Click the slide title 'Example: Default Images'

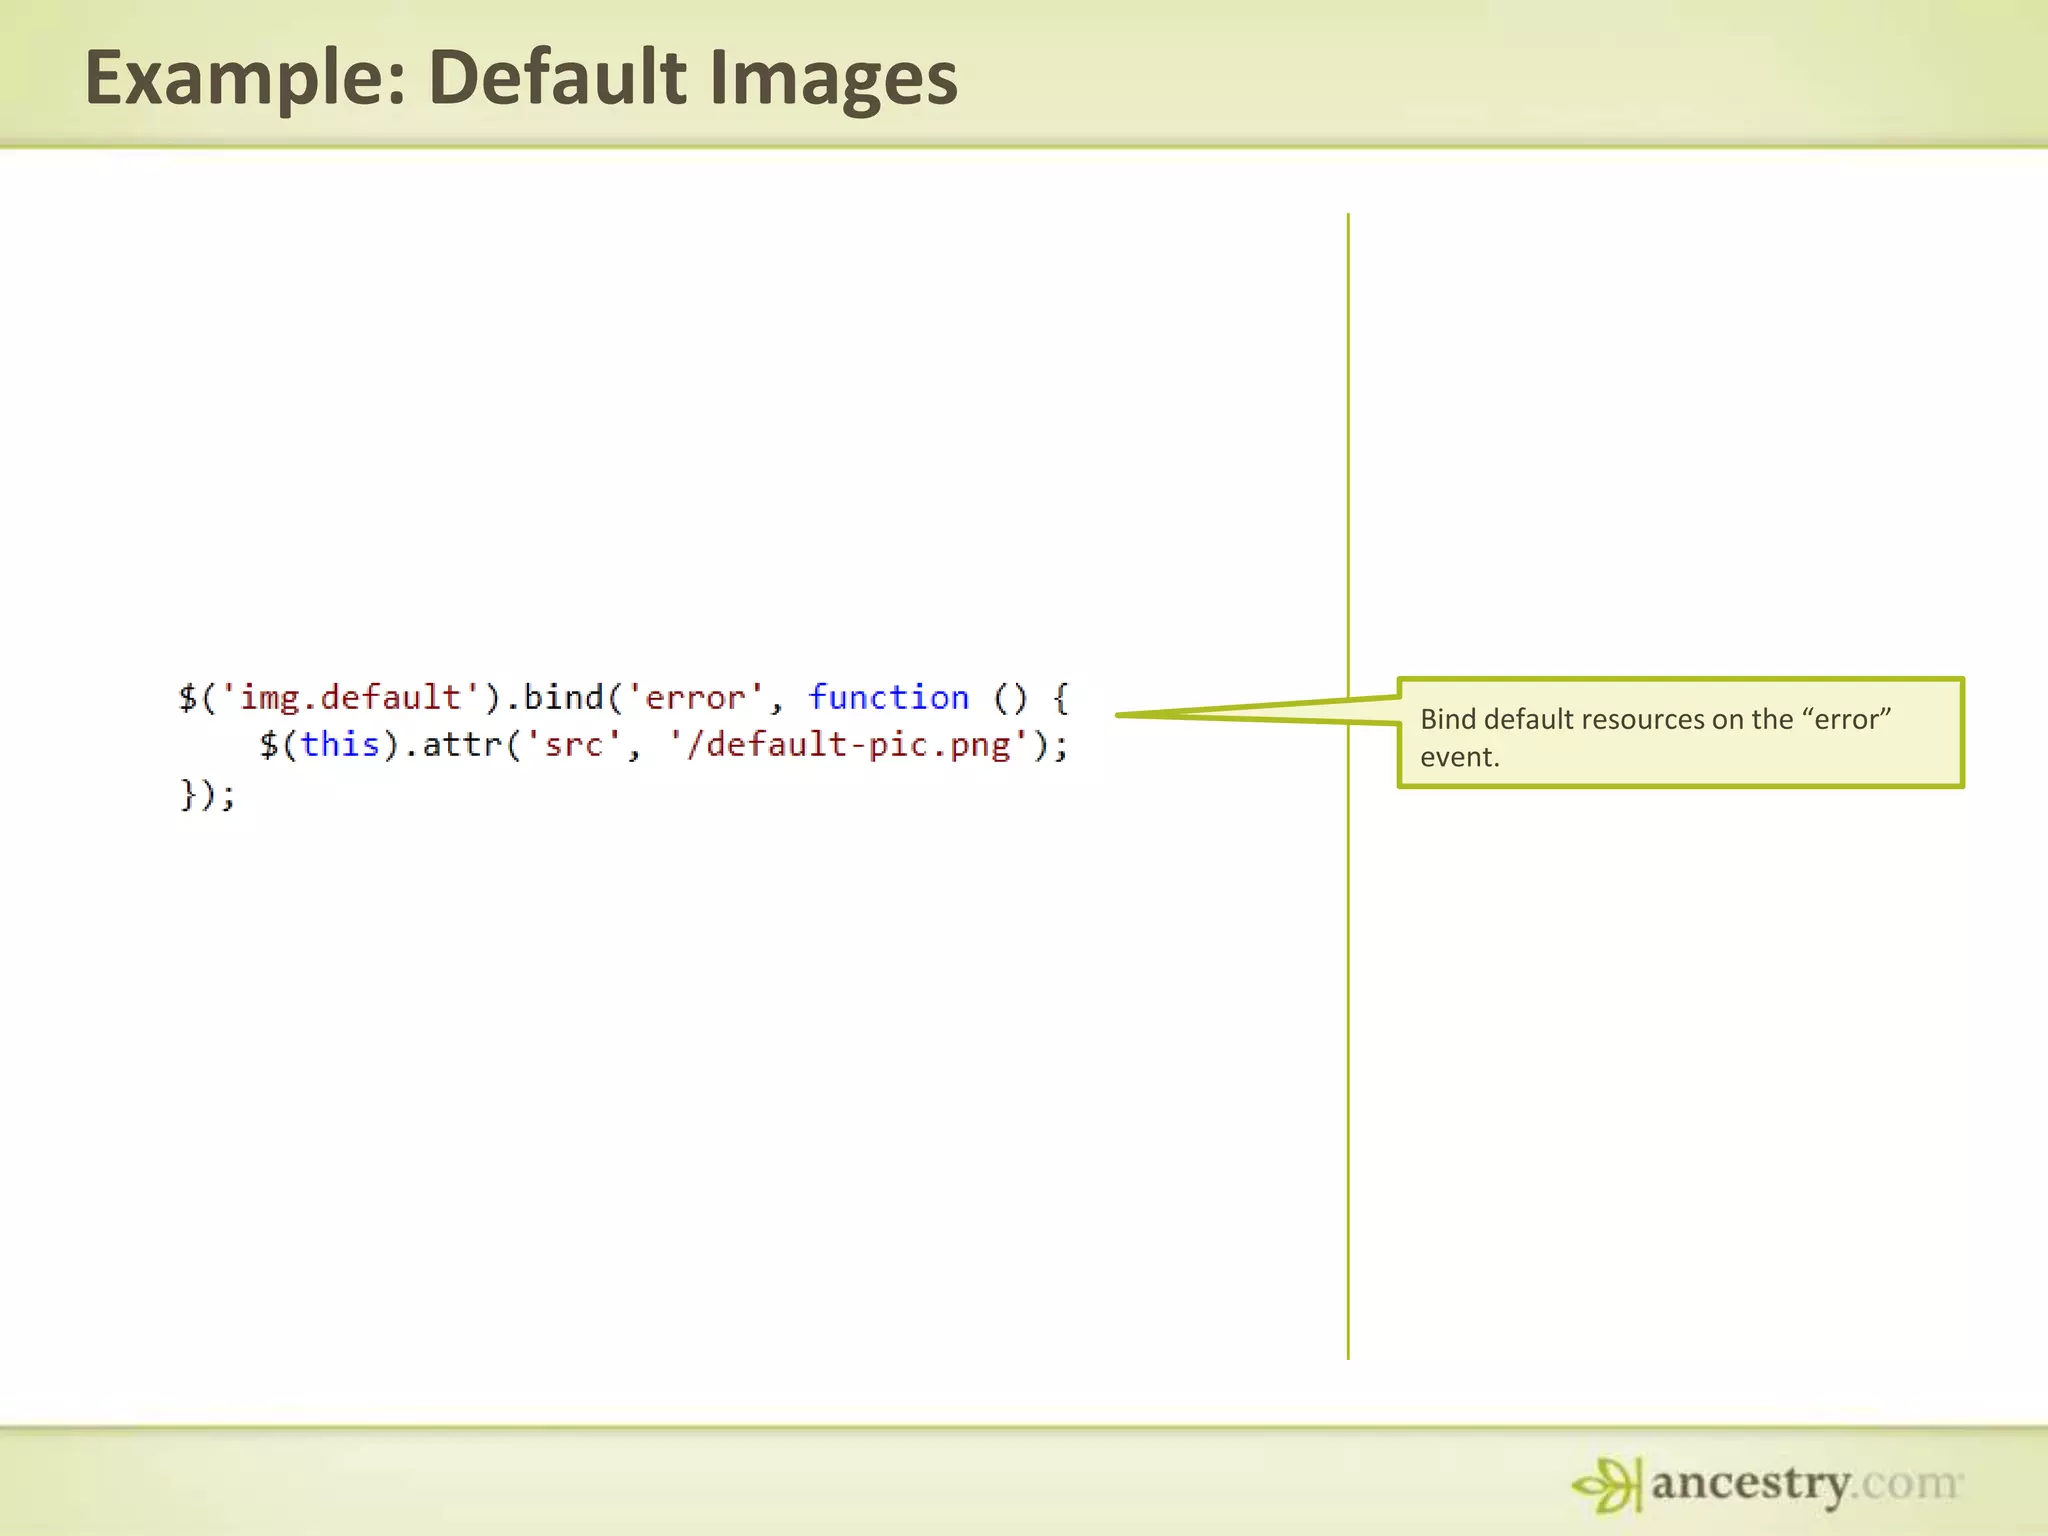[x=521, y=78]
